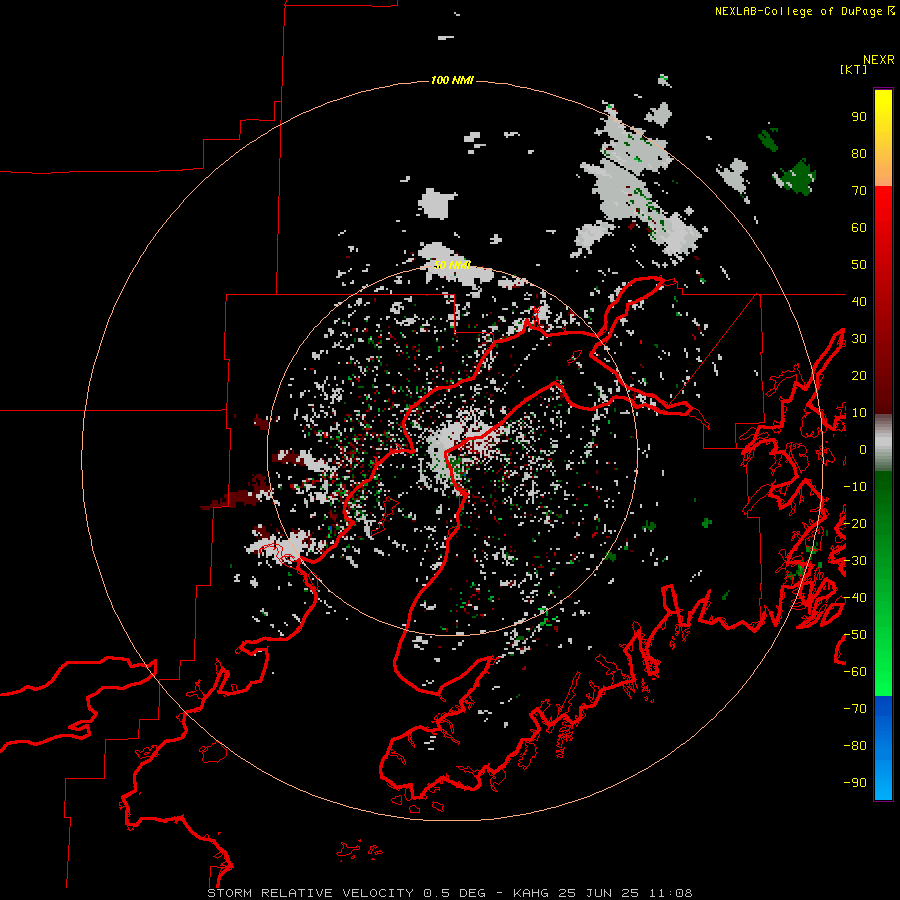
Task: Click the Storm Relative Velocity footer caption
Action: pos(449,893)
